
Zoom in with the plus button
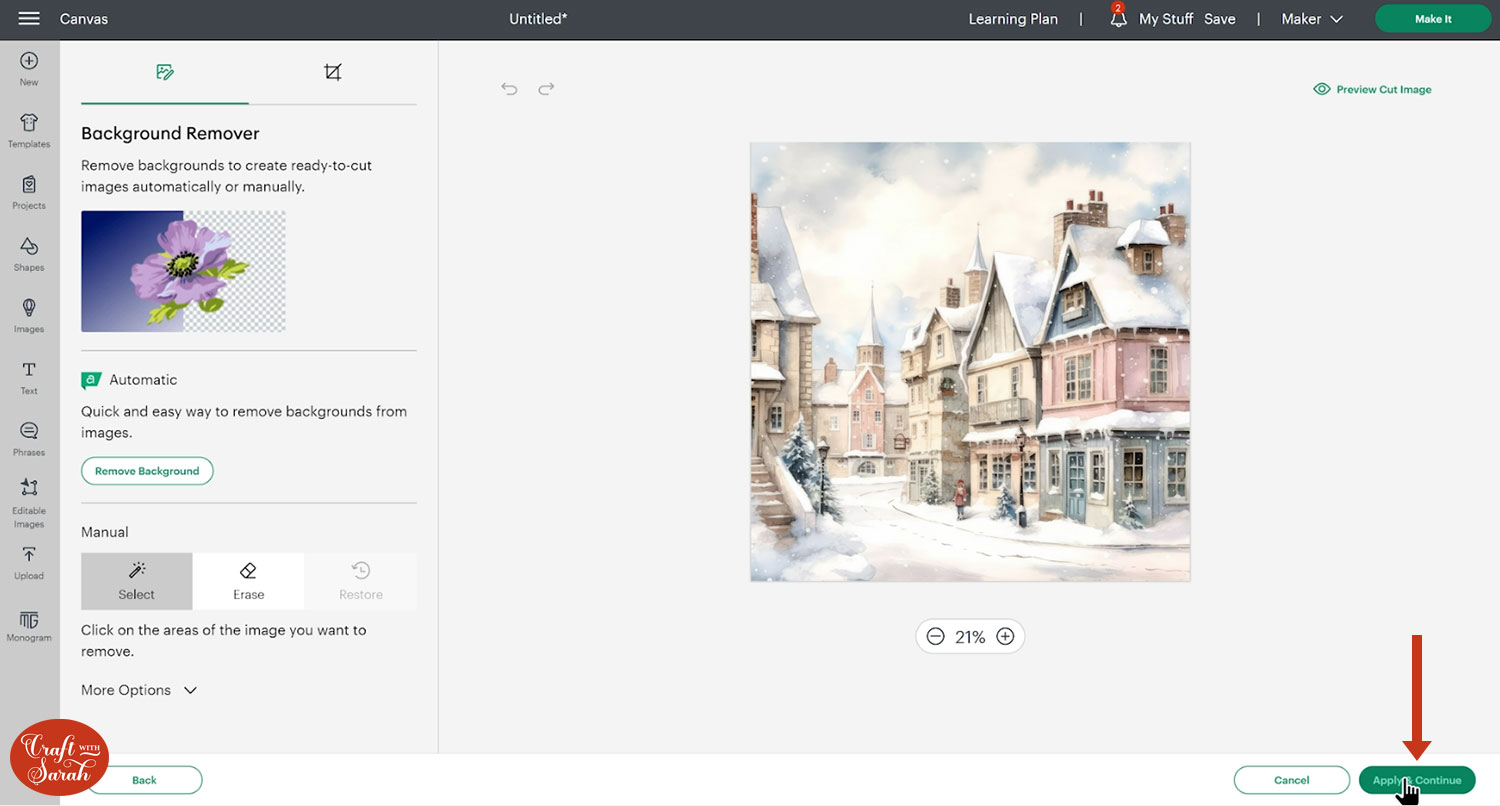tap(1005, 637)
